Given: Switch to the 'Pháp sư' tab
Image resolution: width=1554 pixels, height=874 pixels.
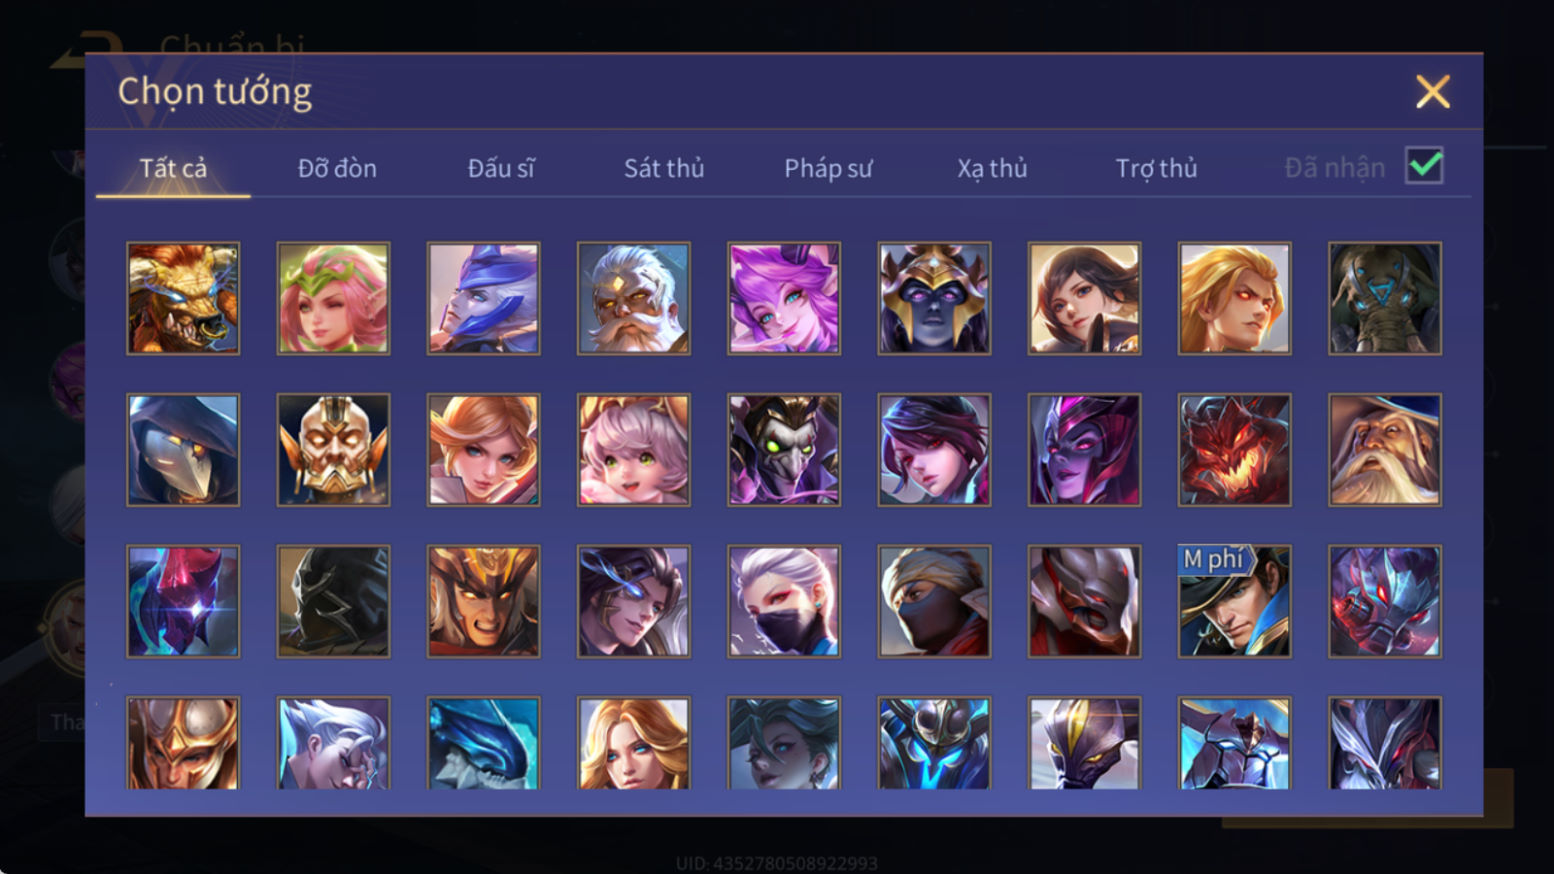Looking at the screenshot, I should [828, 168].
